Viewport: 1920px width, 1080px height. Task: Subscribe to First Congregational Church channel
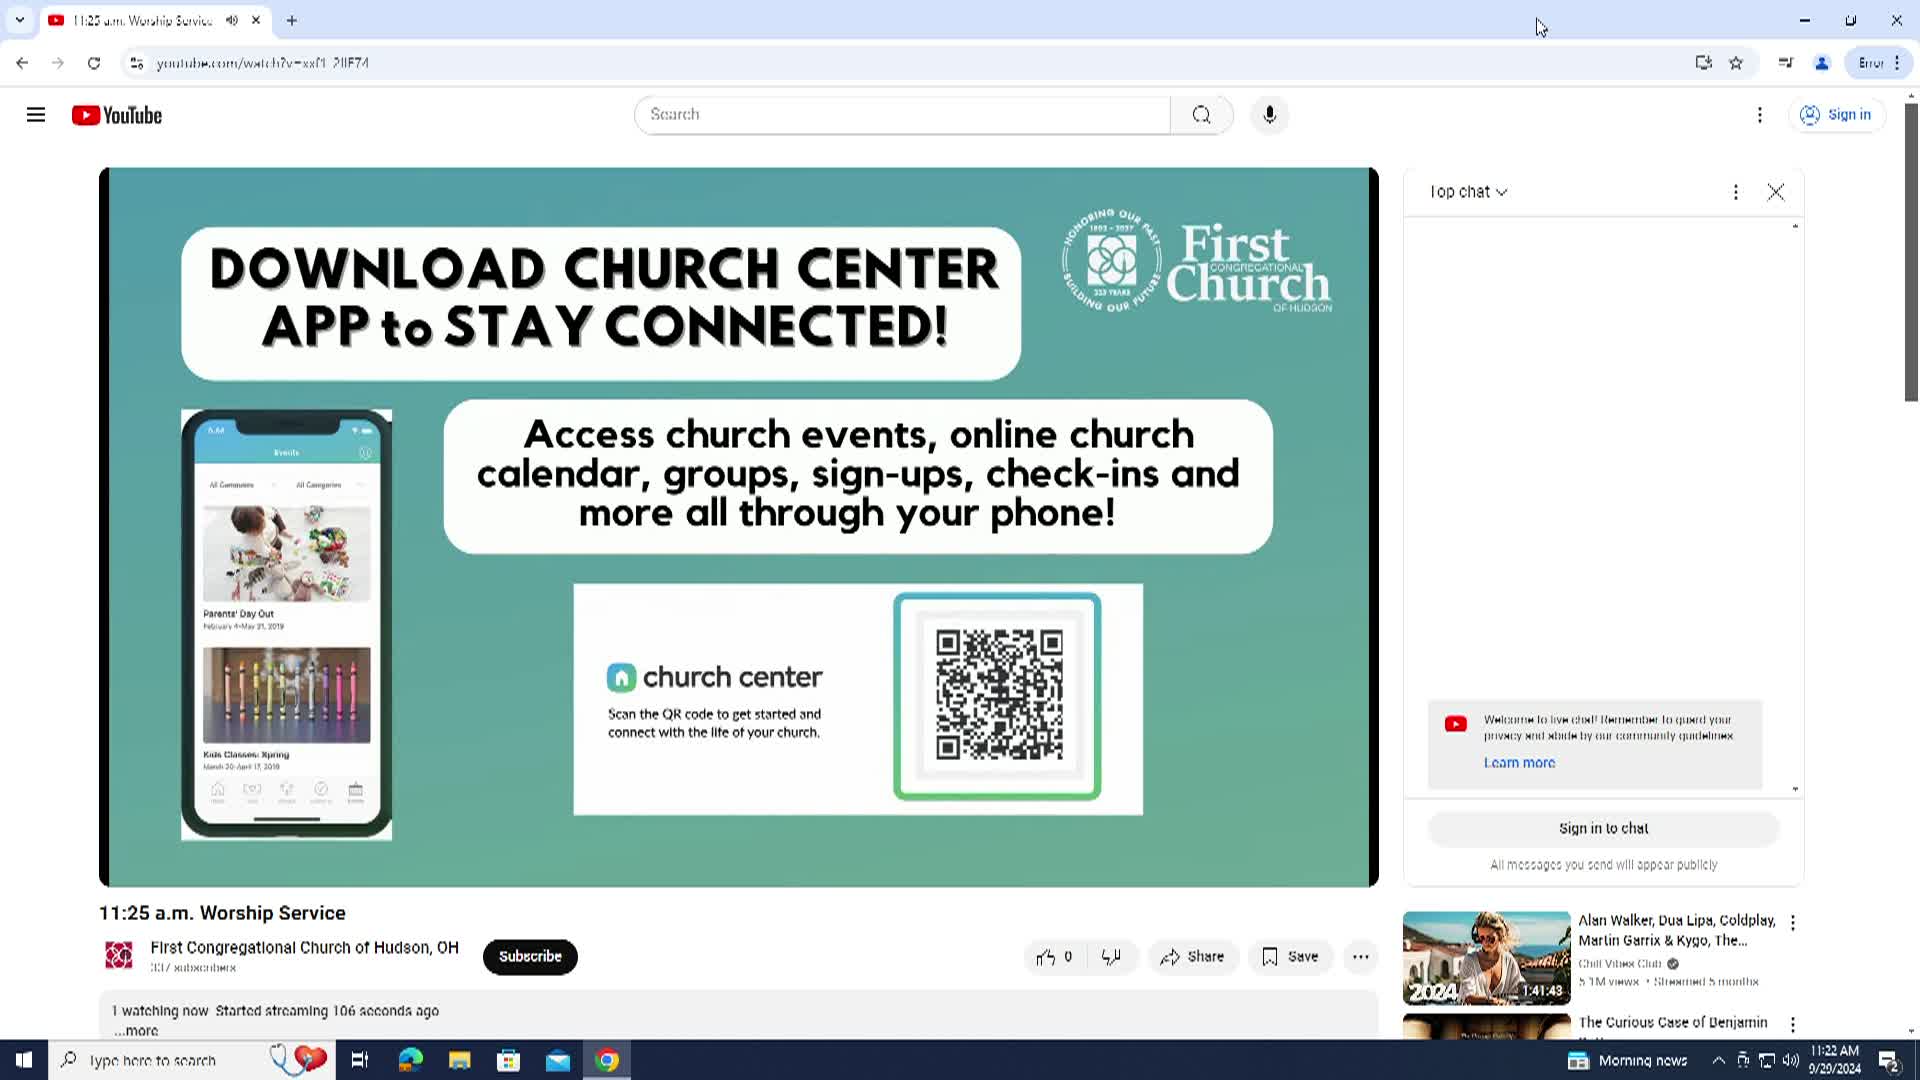[530, 957]
